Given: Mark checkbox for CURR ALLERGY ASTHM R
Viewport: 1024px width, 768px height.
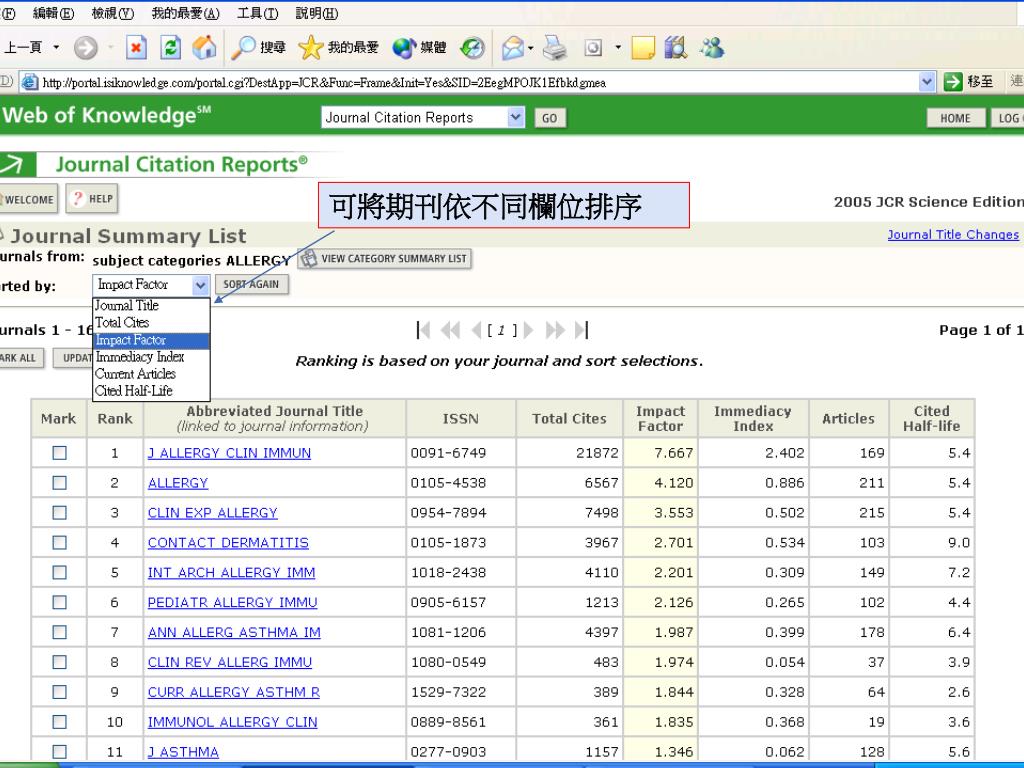Looking at the screenshot, I should (59, 692).
